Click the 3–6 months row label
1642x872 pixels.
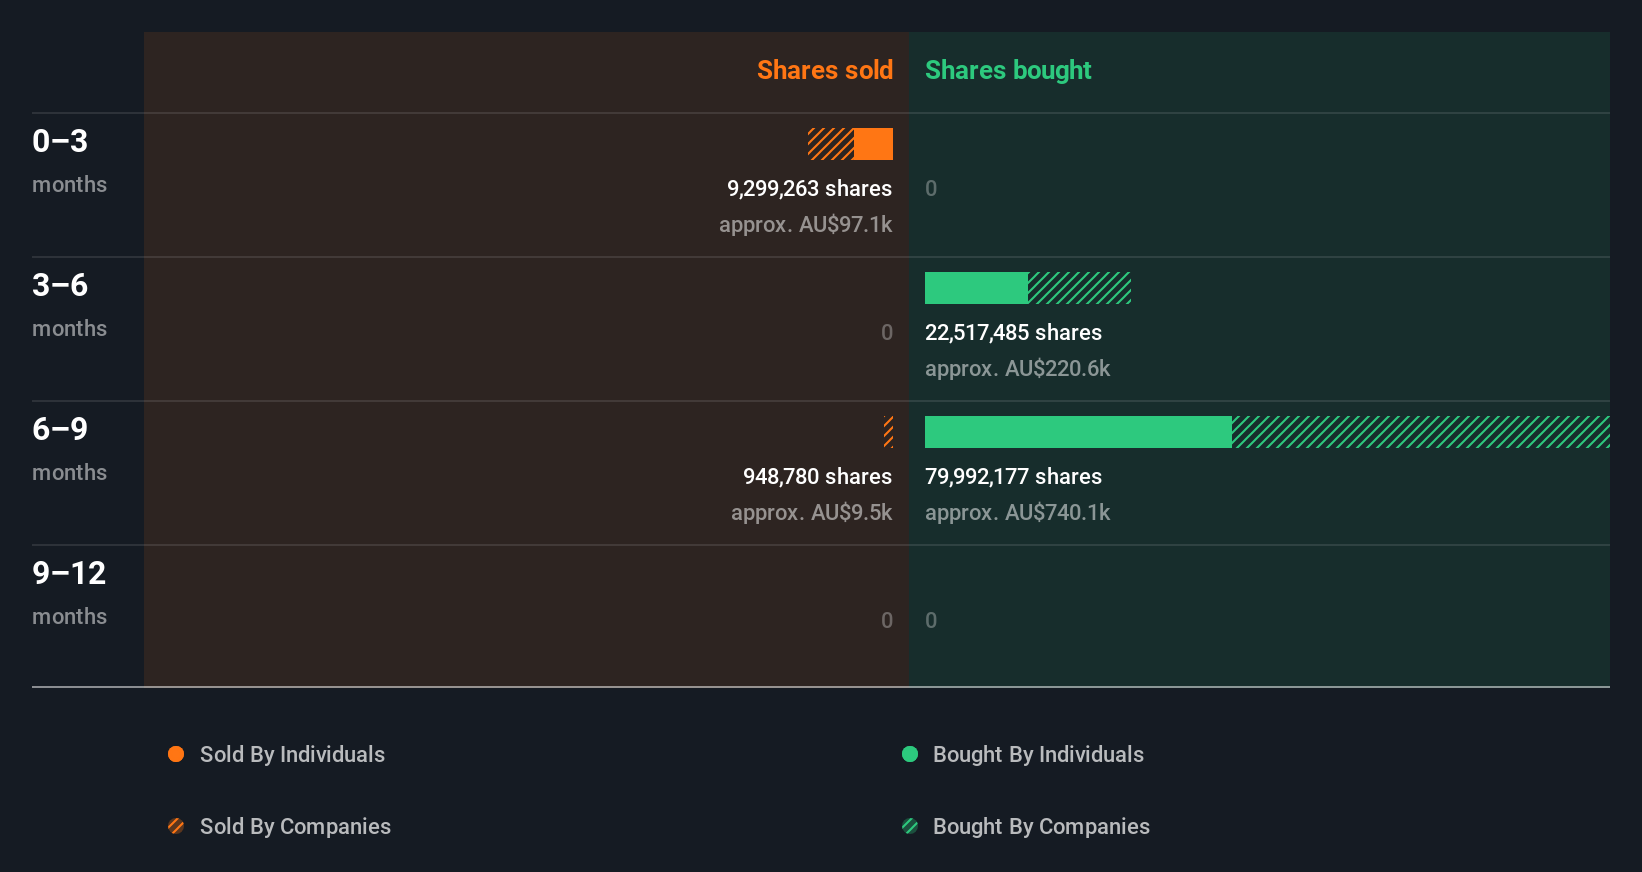point(69,305)
